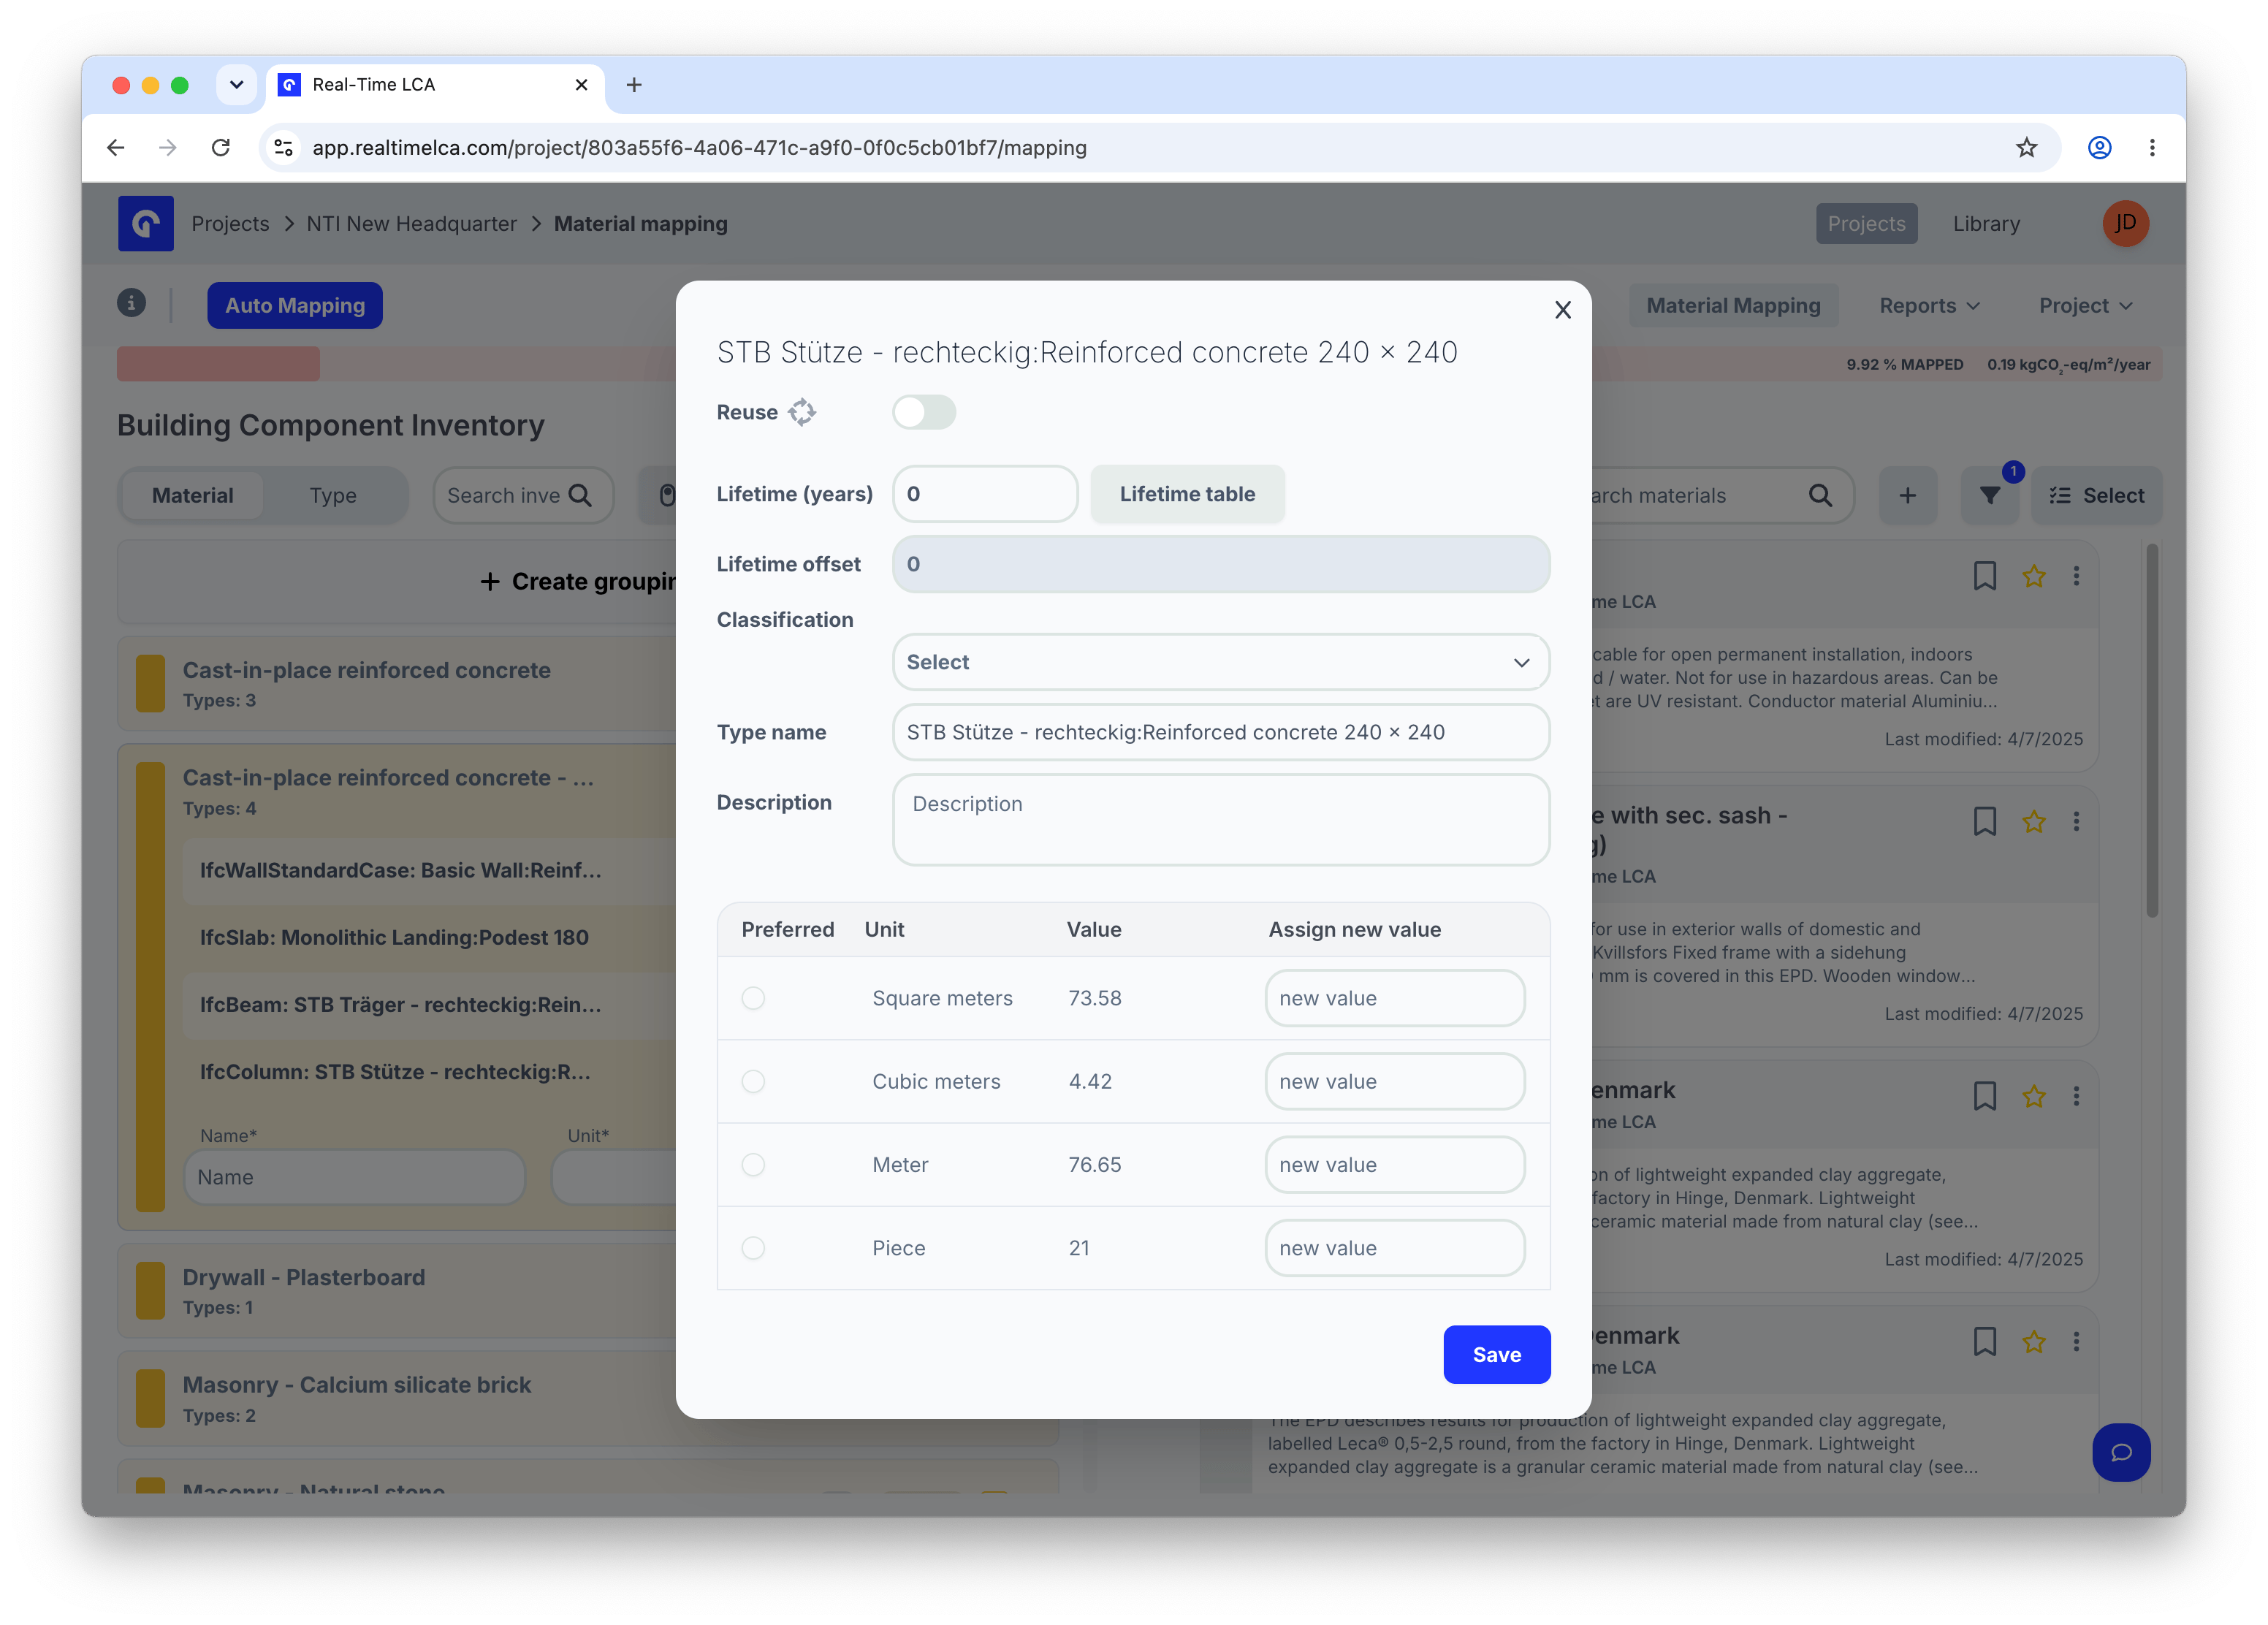Screen dimensions: 2268x1625
Task: Click the materials list scrollbar
Action: click(2152, 730)
